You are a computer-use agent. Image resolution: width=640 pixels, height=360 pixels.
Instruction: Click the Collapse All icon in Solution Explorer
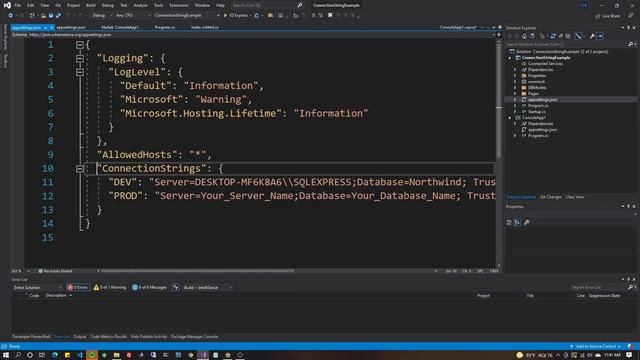point(560,36)
